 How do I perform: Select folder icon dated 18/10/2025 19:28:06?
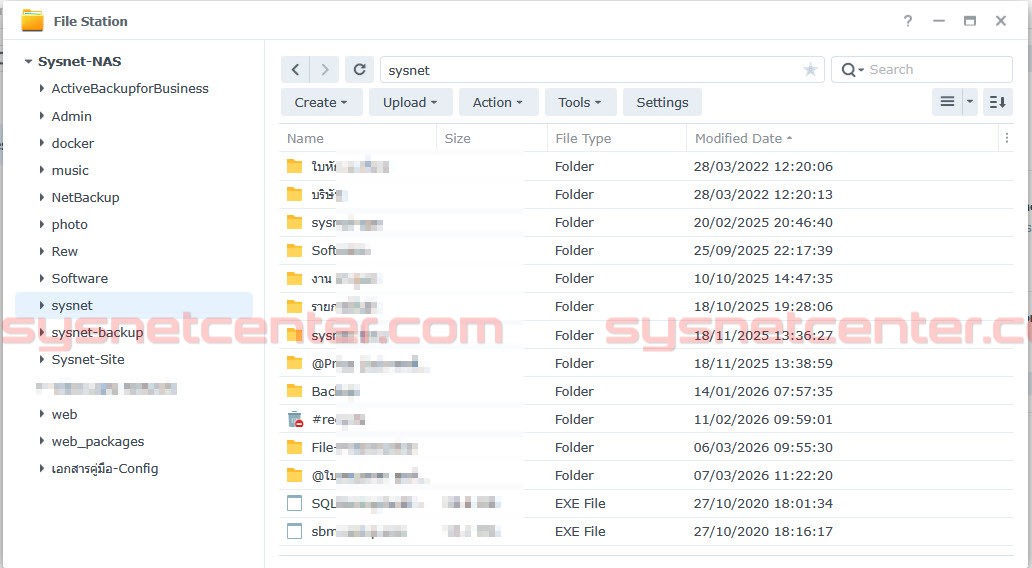point(295,306)
